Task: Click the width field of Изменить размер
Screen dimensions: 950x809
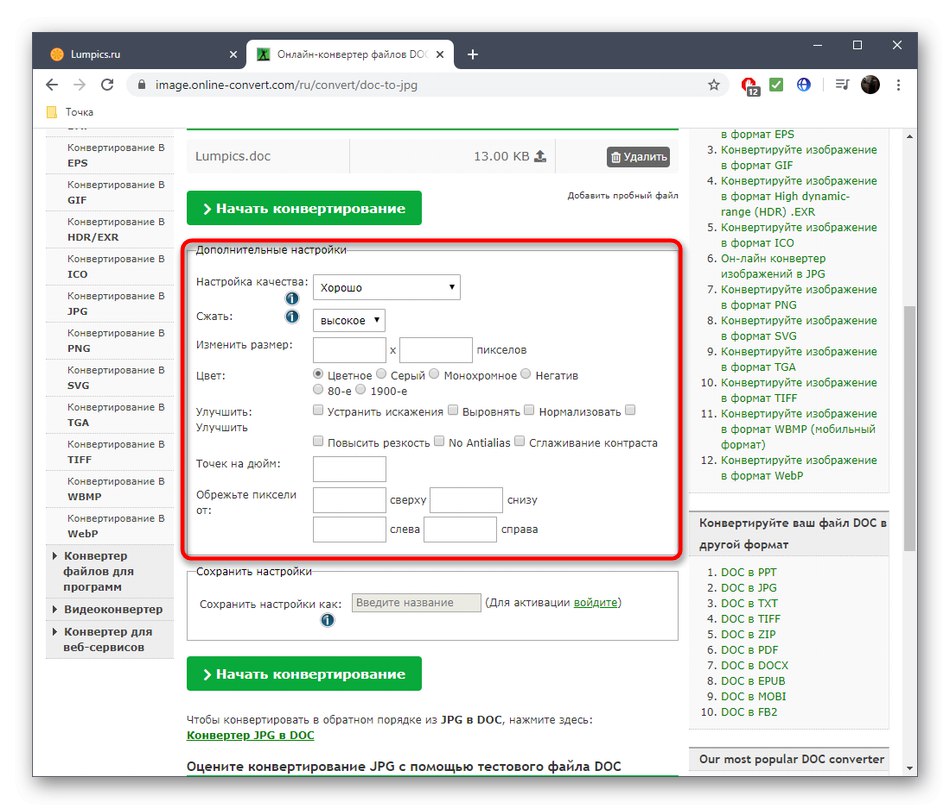Action: [350, 350]
